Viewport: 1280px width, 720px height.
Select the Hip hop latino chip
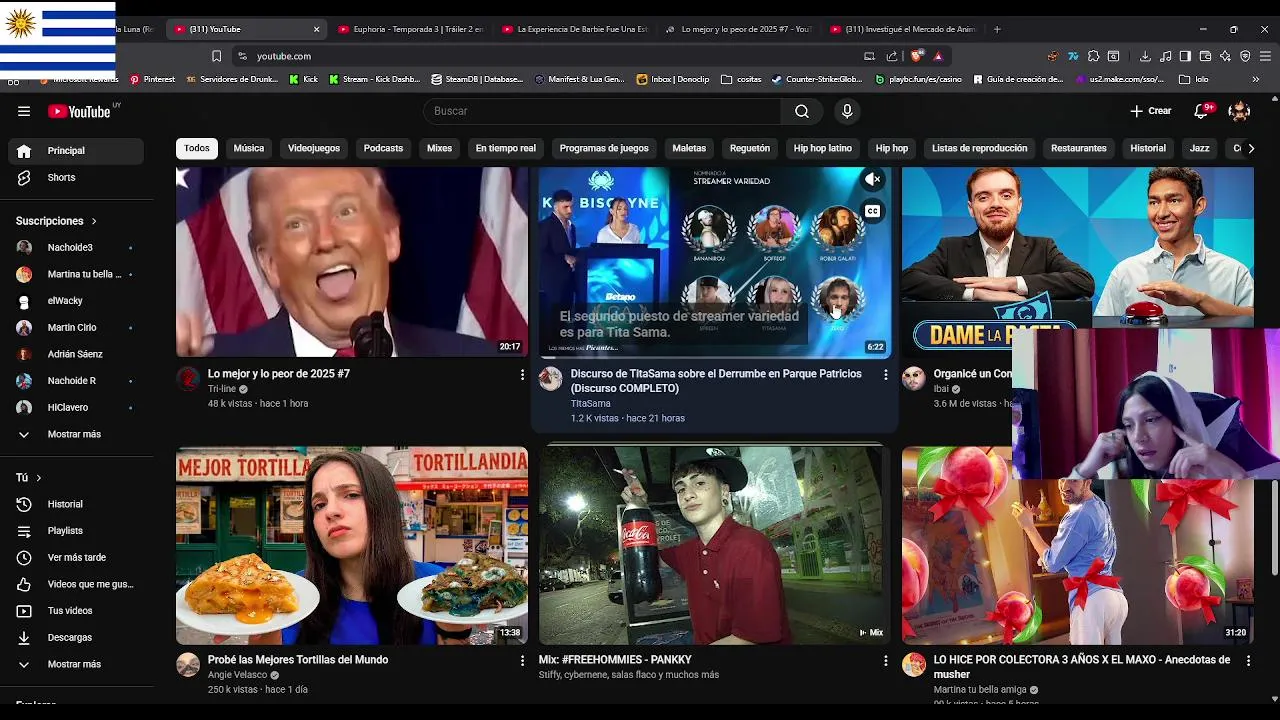pos(823,148)
